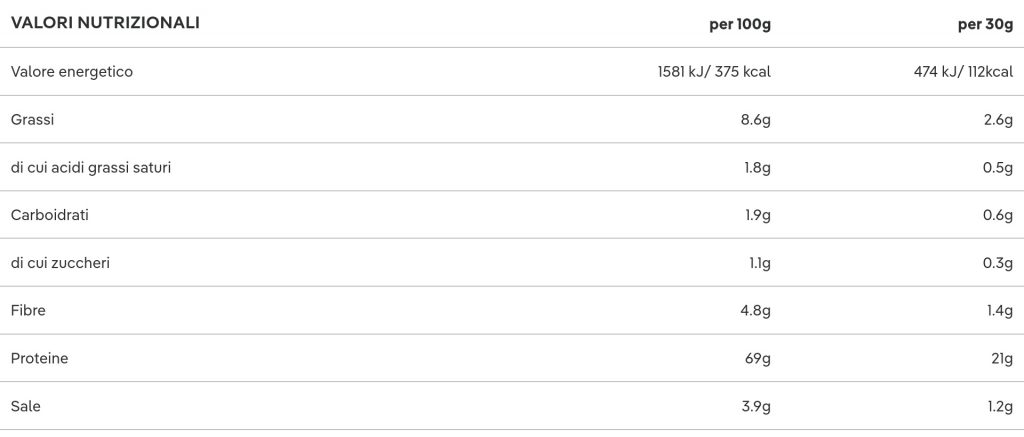
Task: Click the di cui zuccheri label
Action: (60, 263)
